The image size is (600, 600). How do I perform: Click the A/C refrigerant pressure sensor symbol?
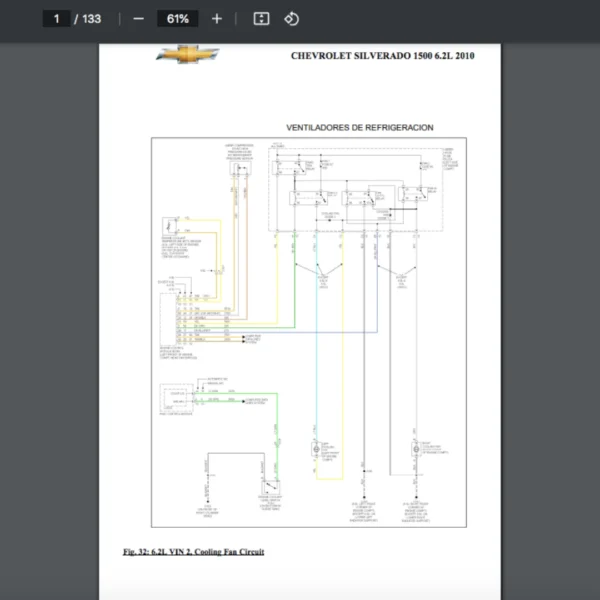coord(240,168)
